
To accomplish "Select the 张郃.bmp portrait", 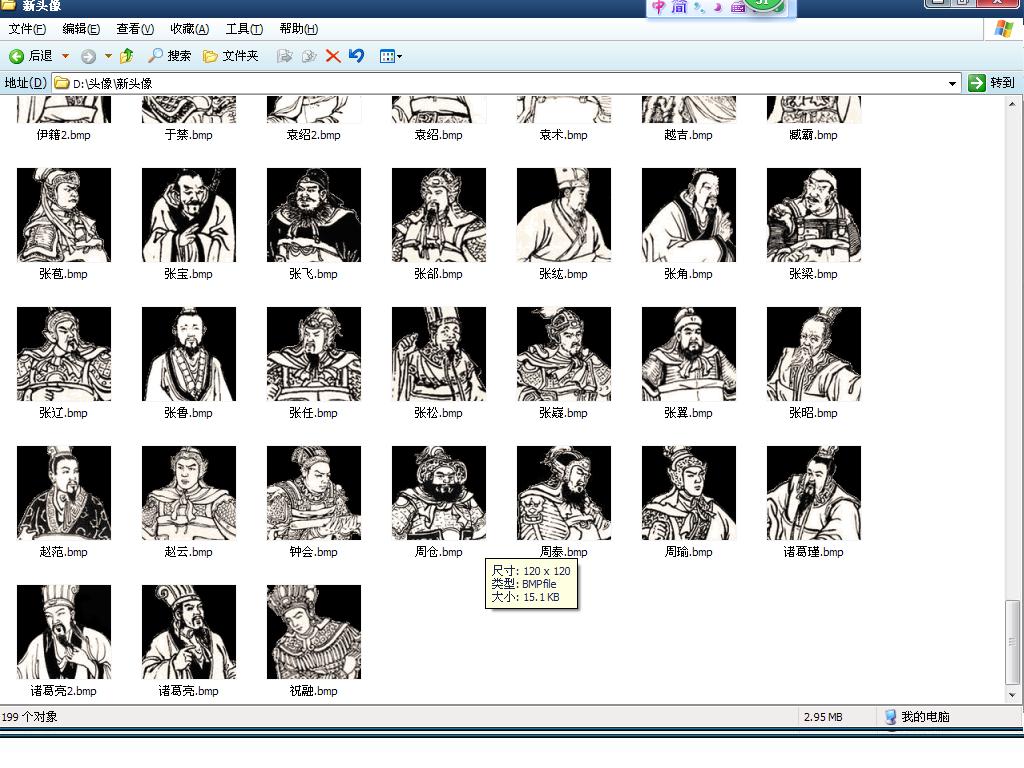I will (x=439, y=215).
